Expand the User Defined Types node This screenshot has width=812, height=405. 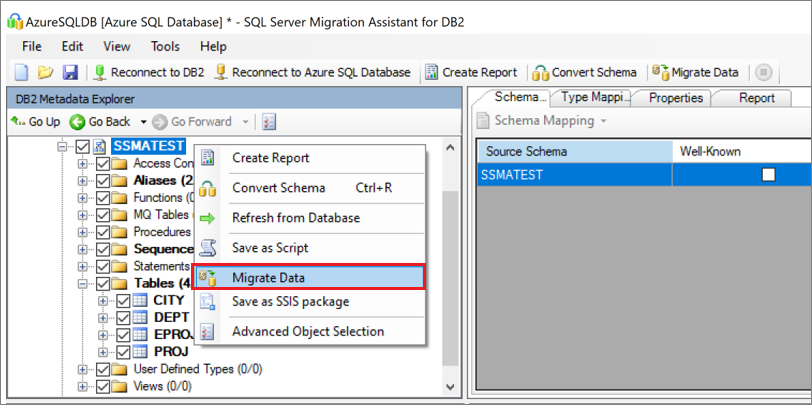[83, 369]
